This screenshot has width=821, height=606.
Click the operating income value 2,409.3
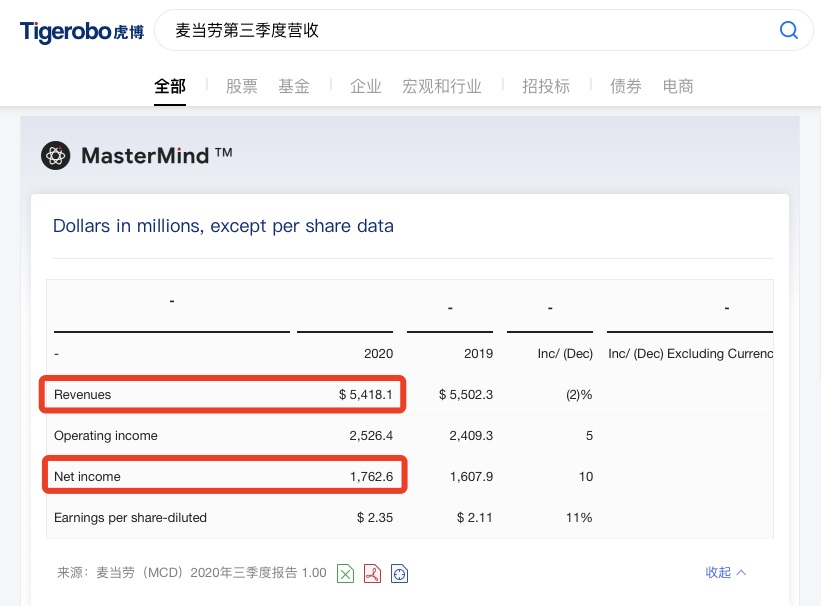click(471, 435)
